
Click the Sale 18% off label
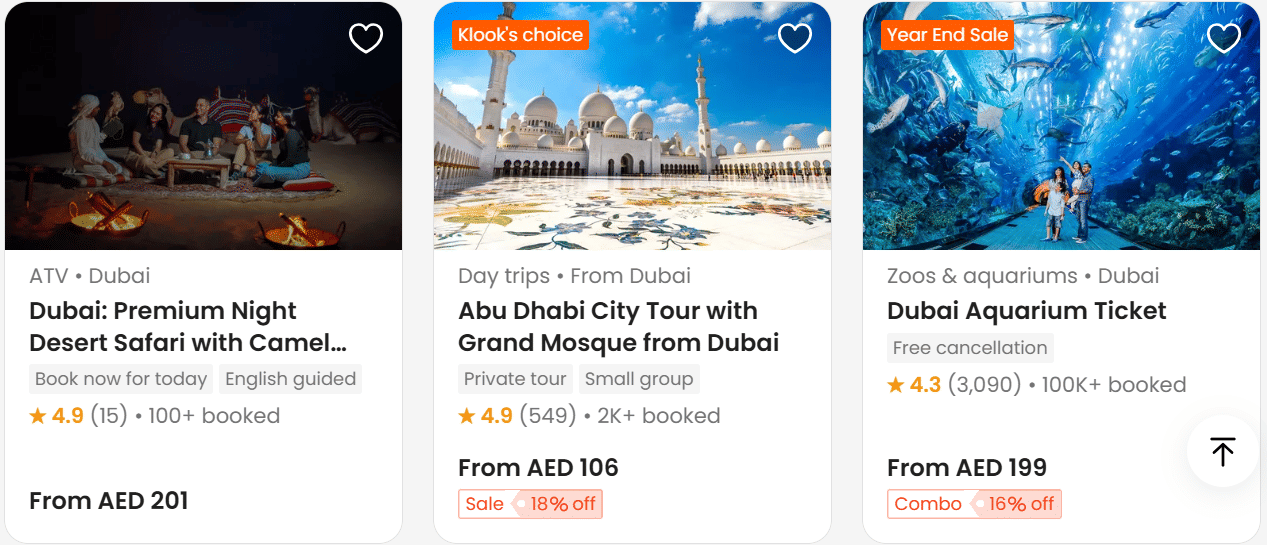531,504
